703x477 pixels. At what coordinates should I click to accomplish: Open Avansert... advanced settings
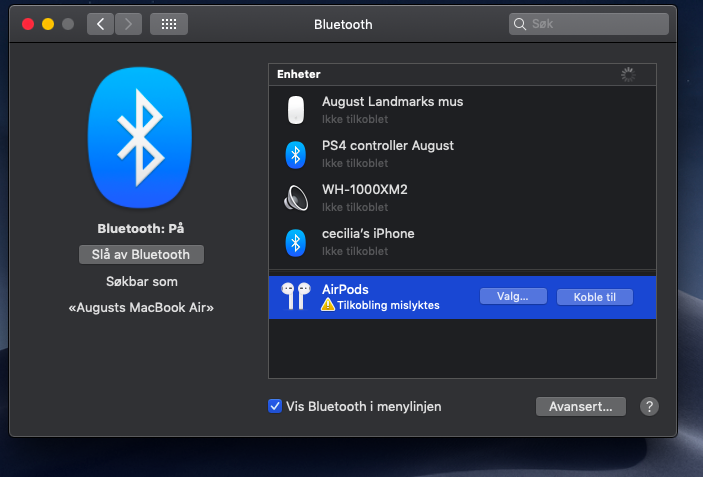(x=581, y=407)
